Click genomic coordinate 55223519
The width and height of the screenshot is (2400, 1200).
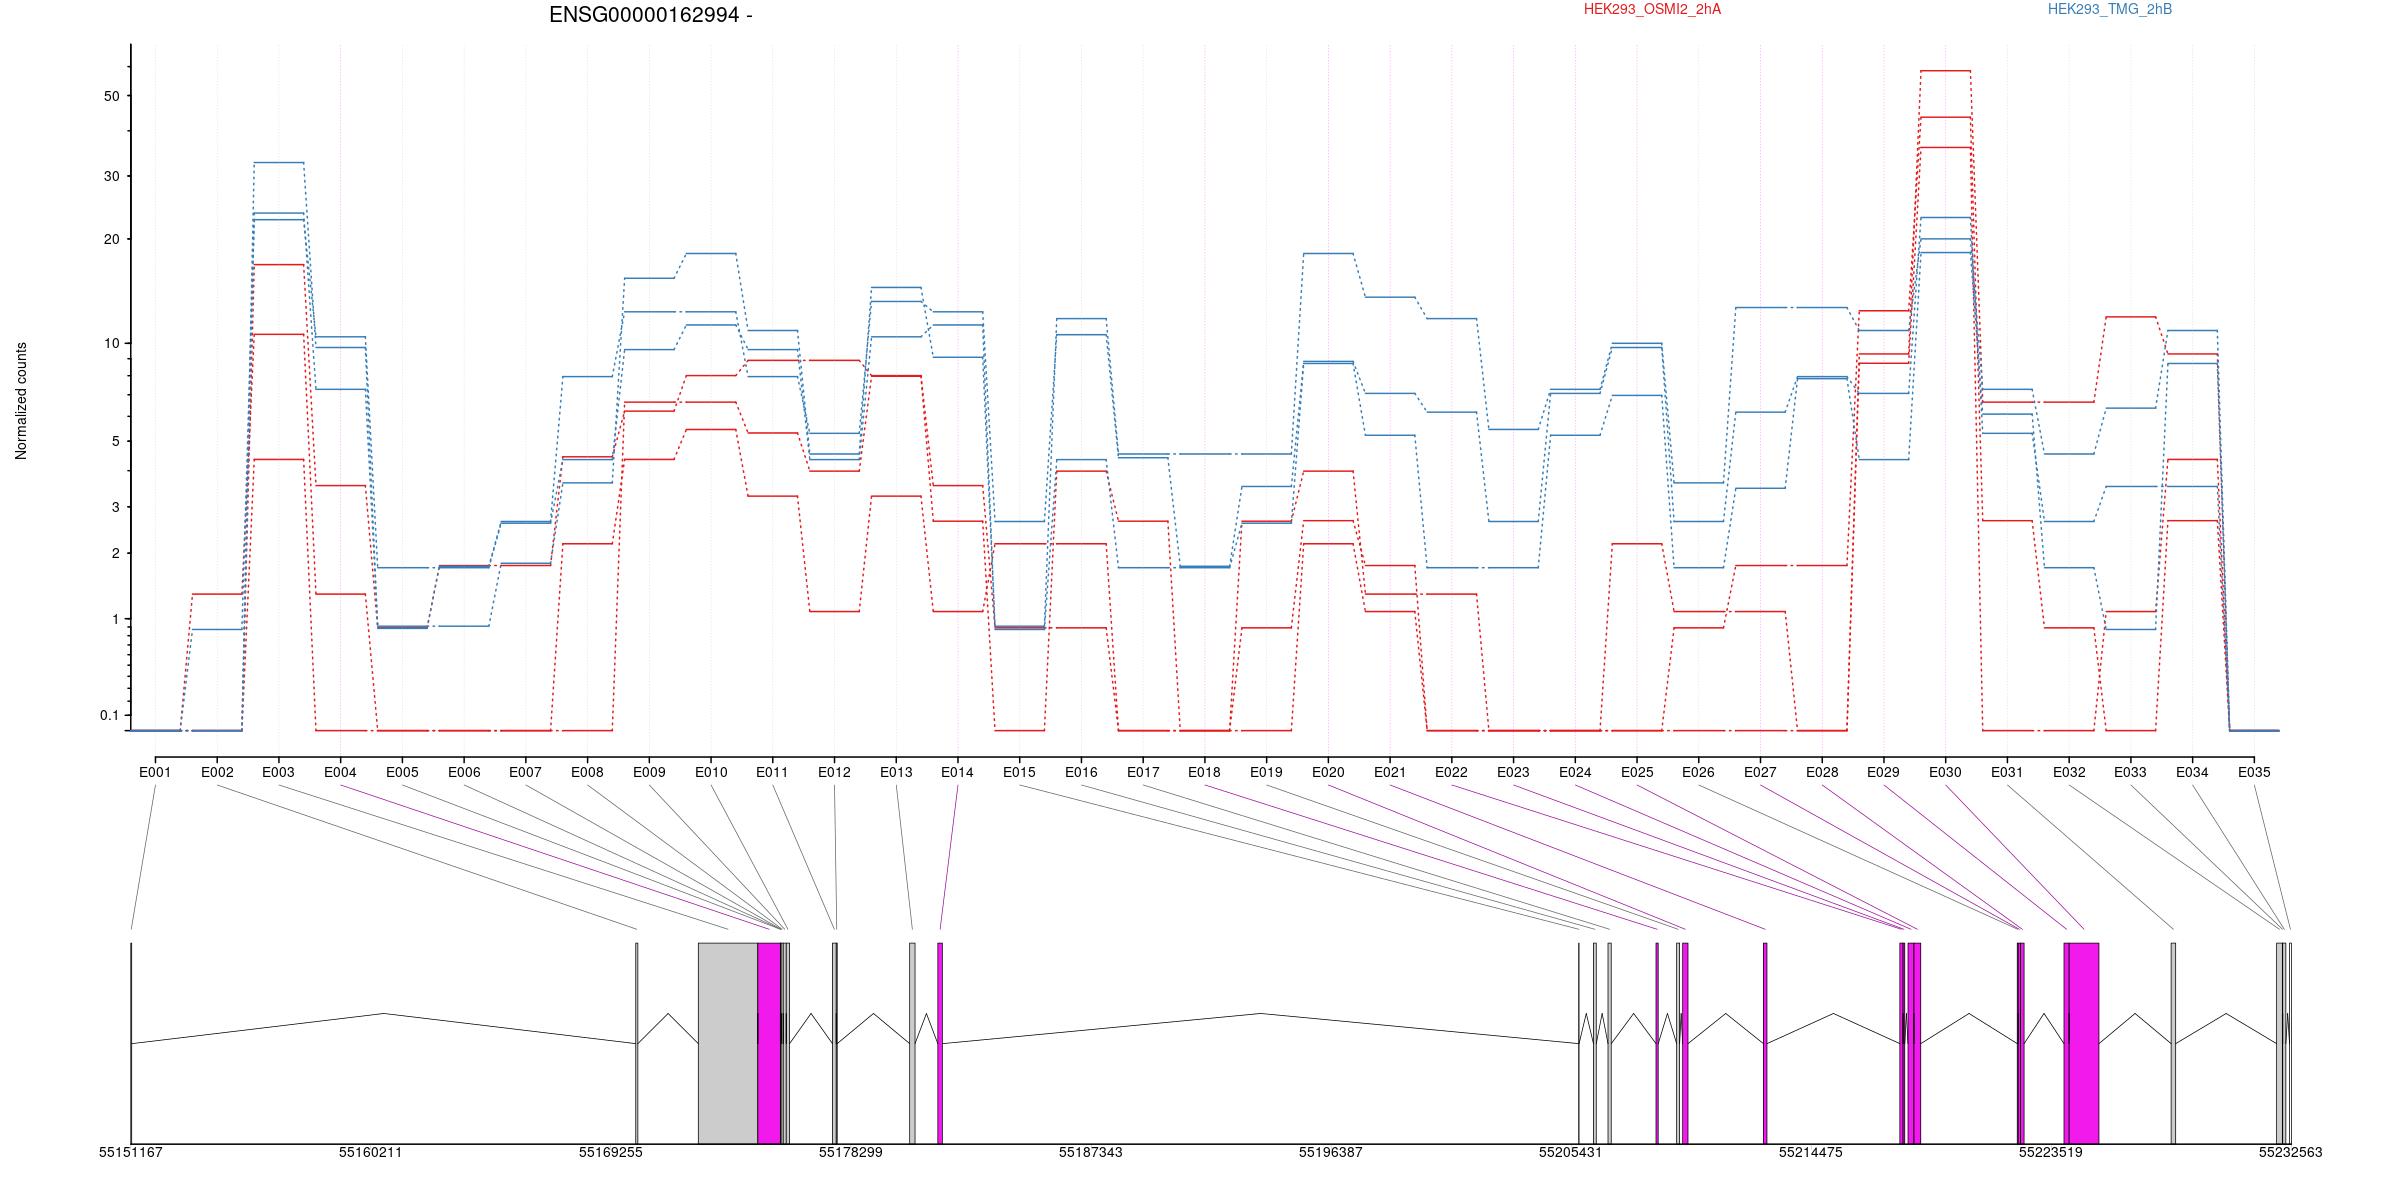tap(2051, 1153)
